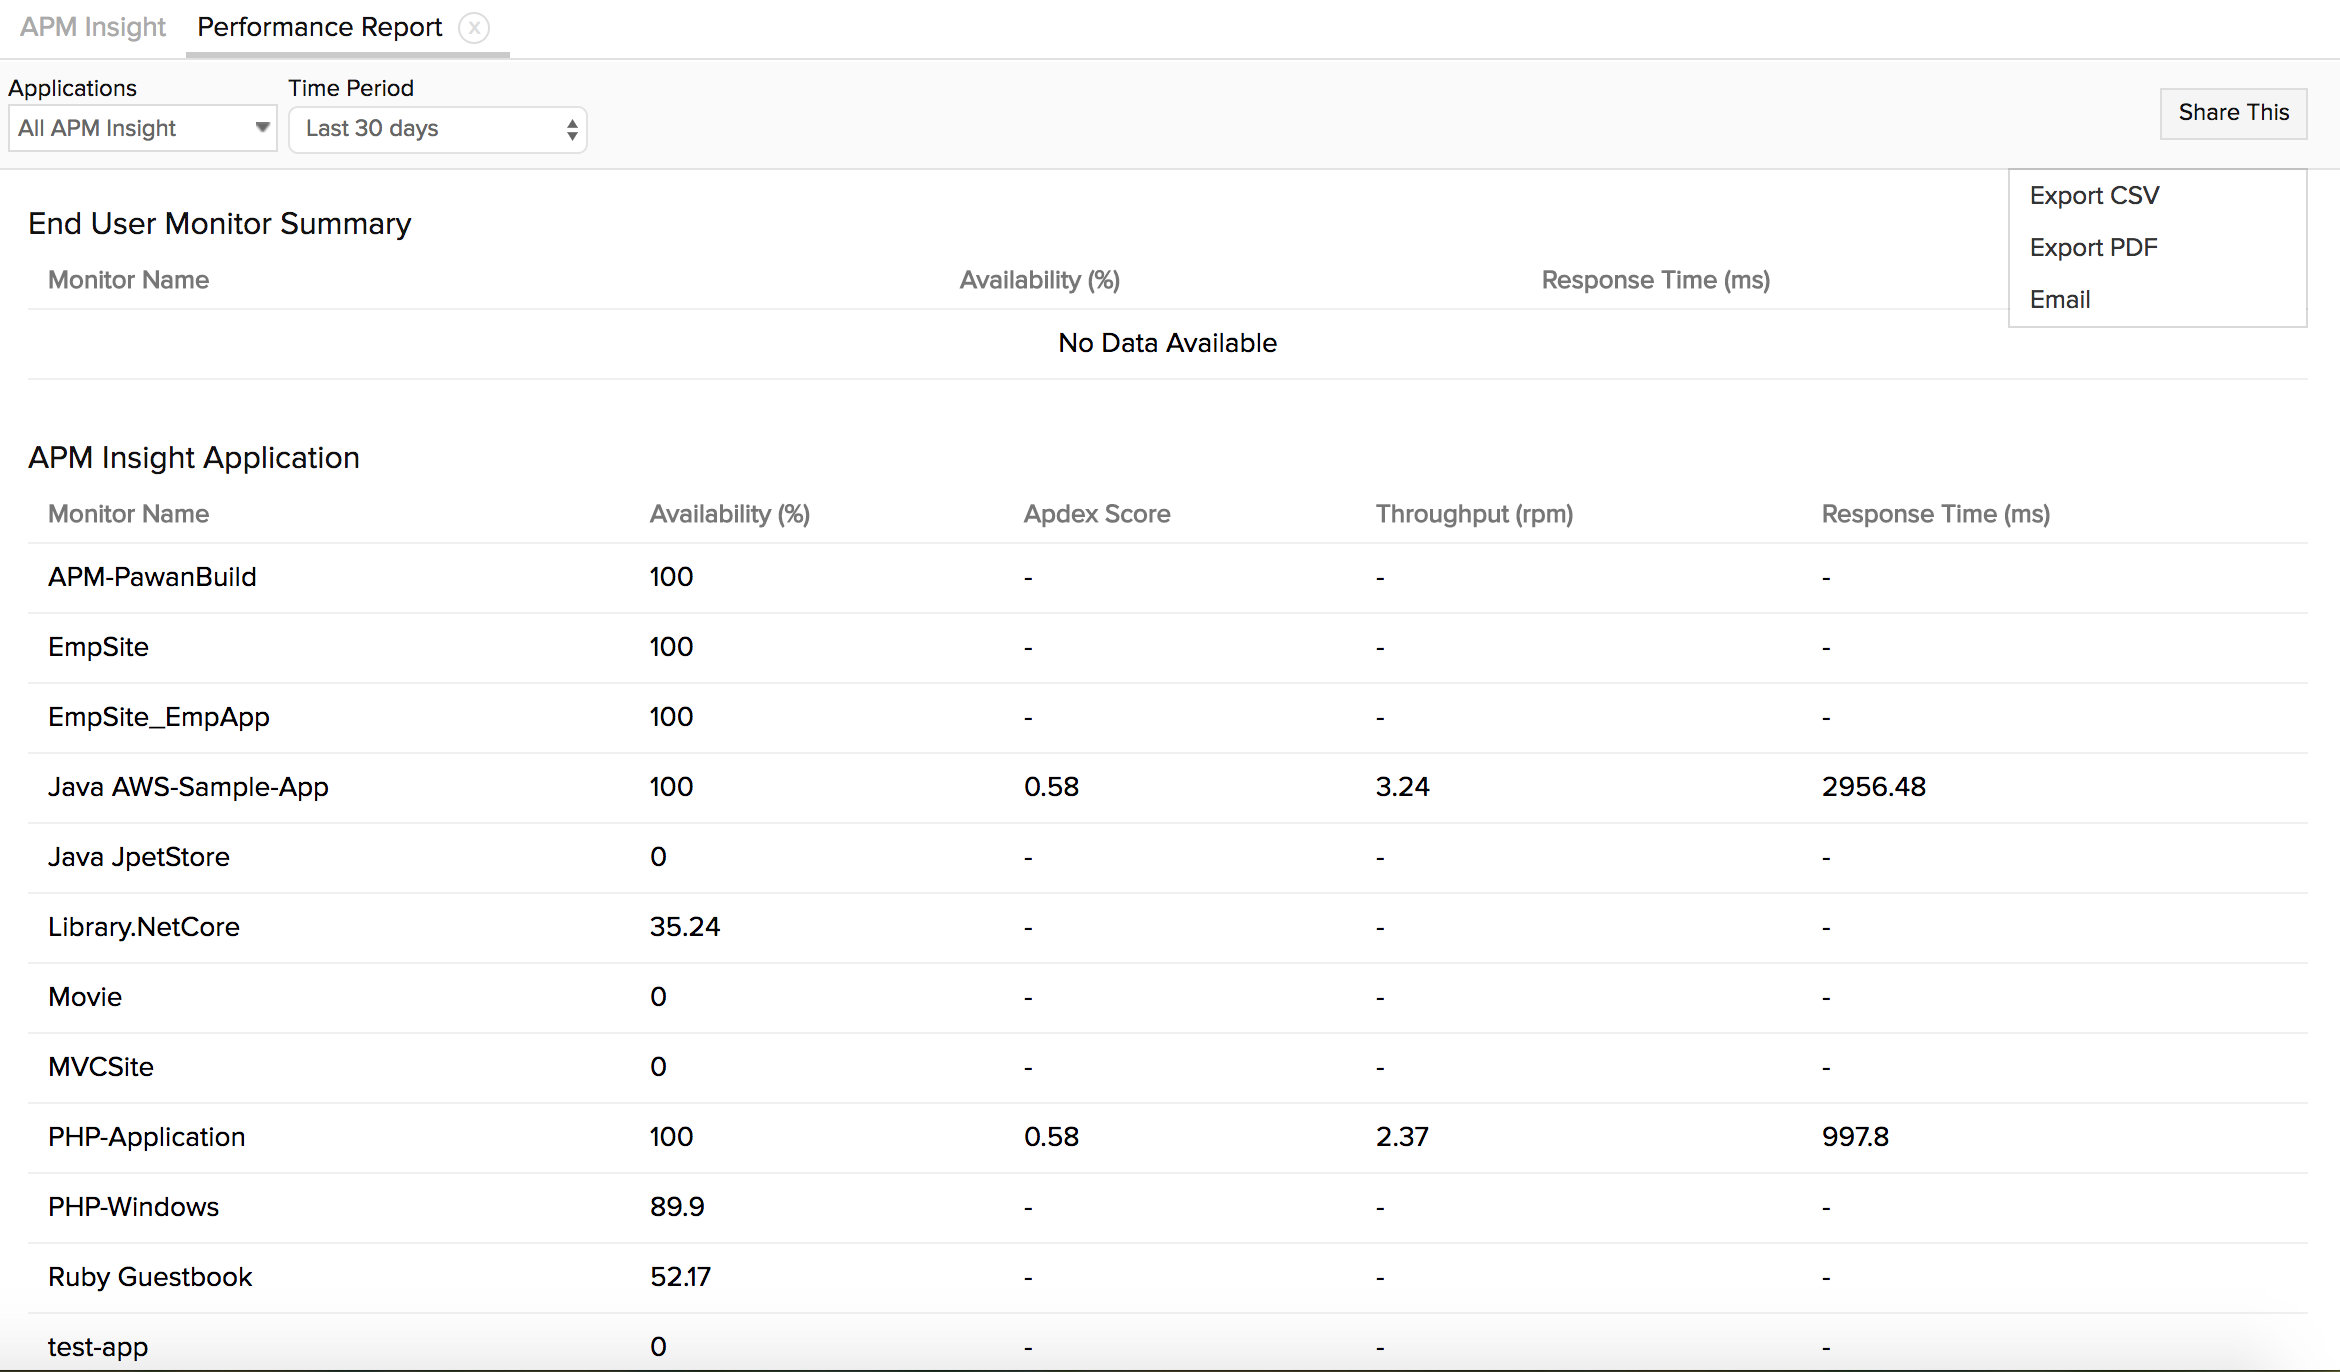Open the Library.NetCore monitor

(x=143, y=927)
